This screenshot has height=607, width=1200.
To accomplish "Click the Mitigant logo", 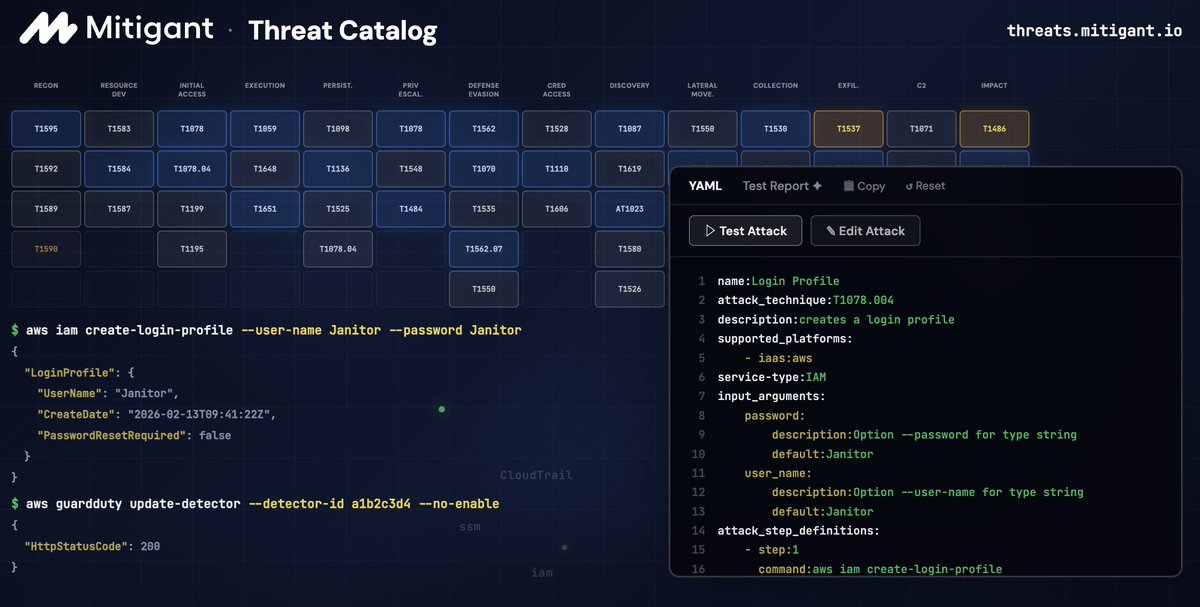I will pos(116,28).
